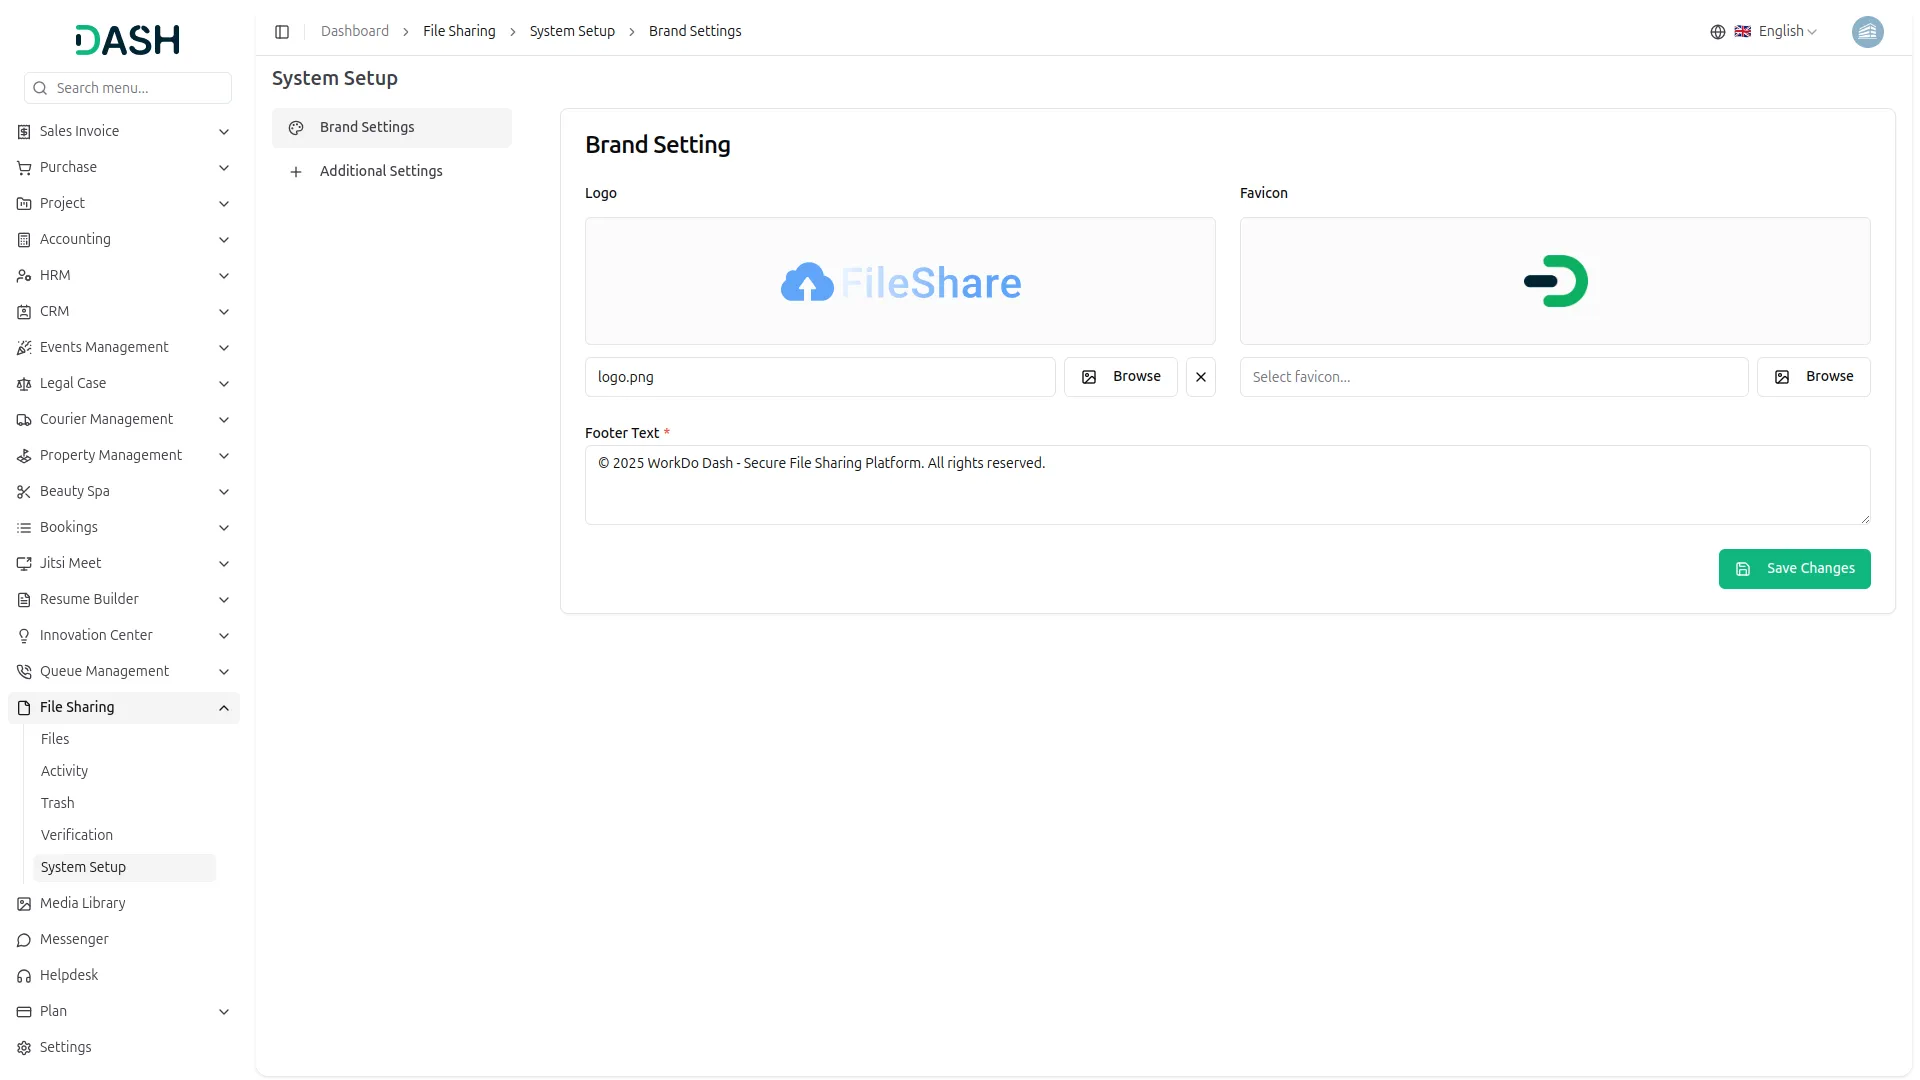
Task: Select the Helpdesk icon in sidebar
Action: (x=23, y=975)
